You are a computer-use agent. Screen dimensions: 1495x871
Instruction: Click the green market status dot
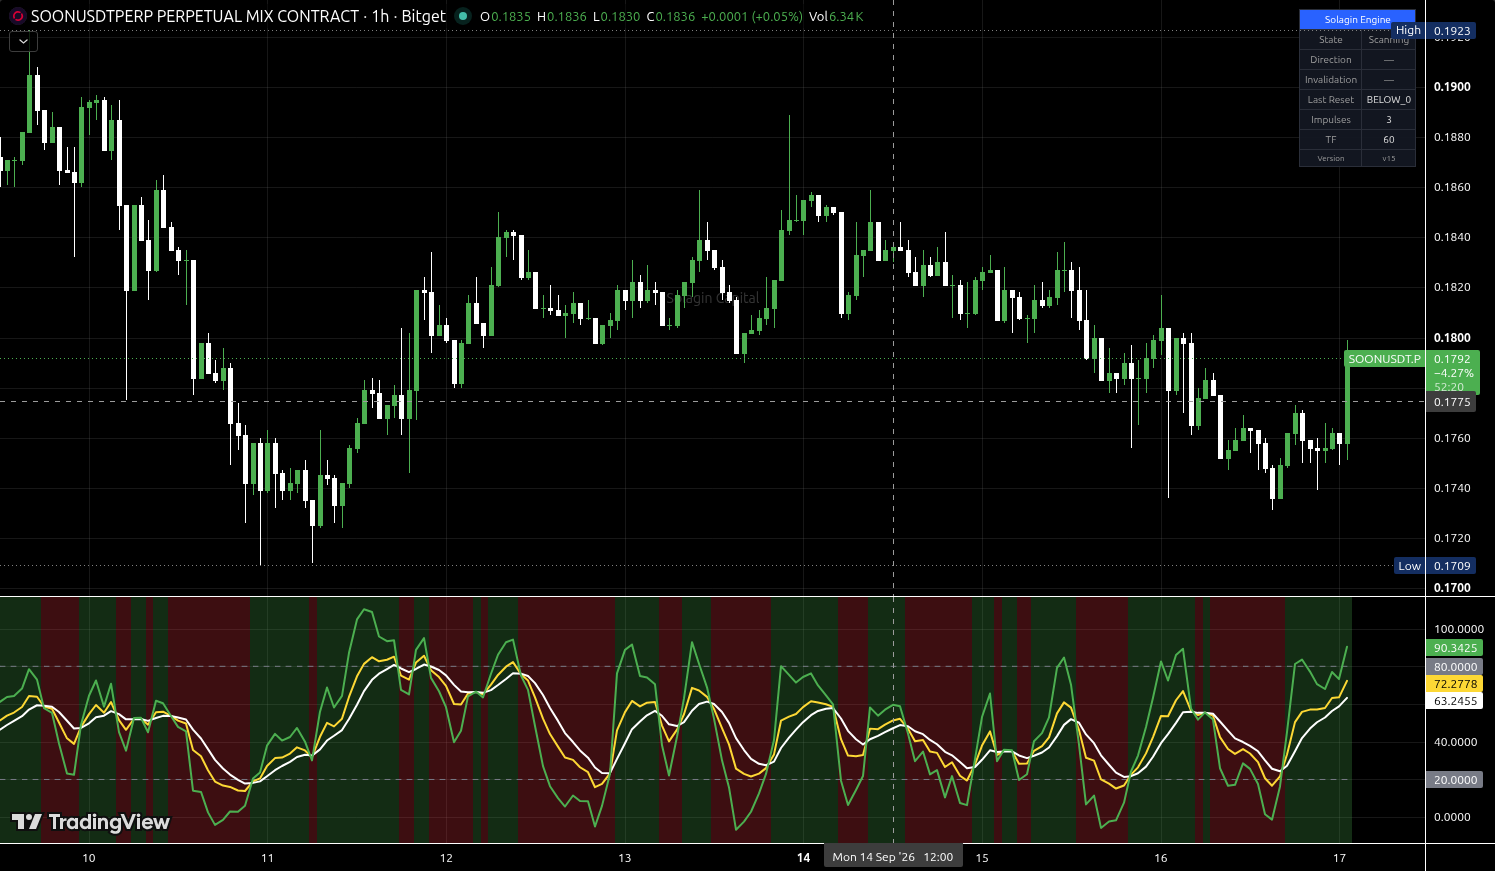pyautogui.click(x=462, y=16)
